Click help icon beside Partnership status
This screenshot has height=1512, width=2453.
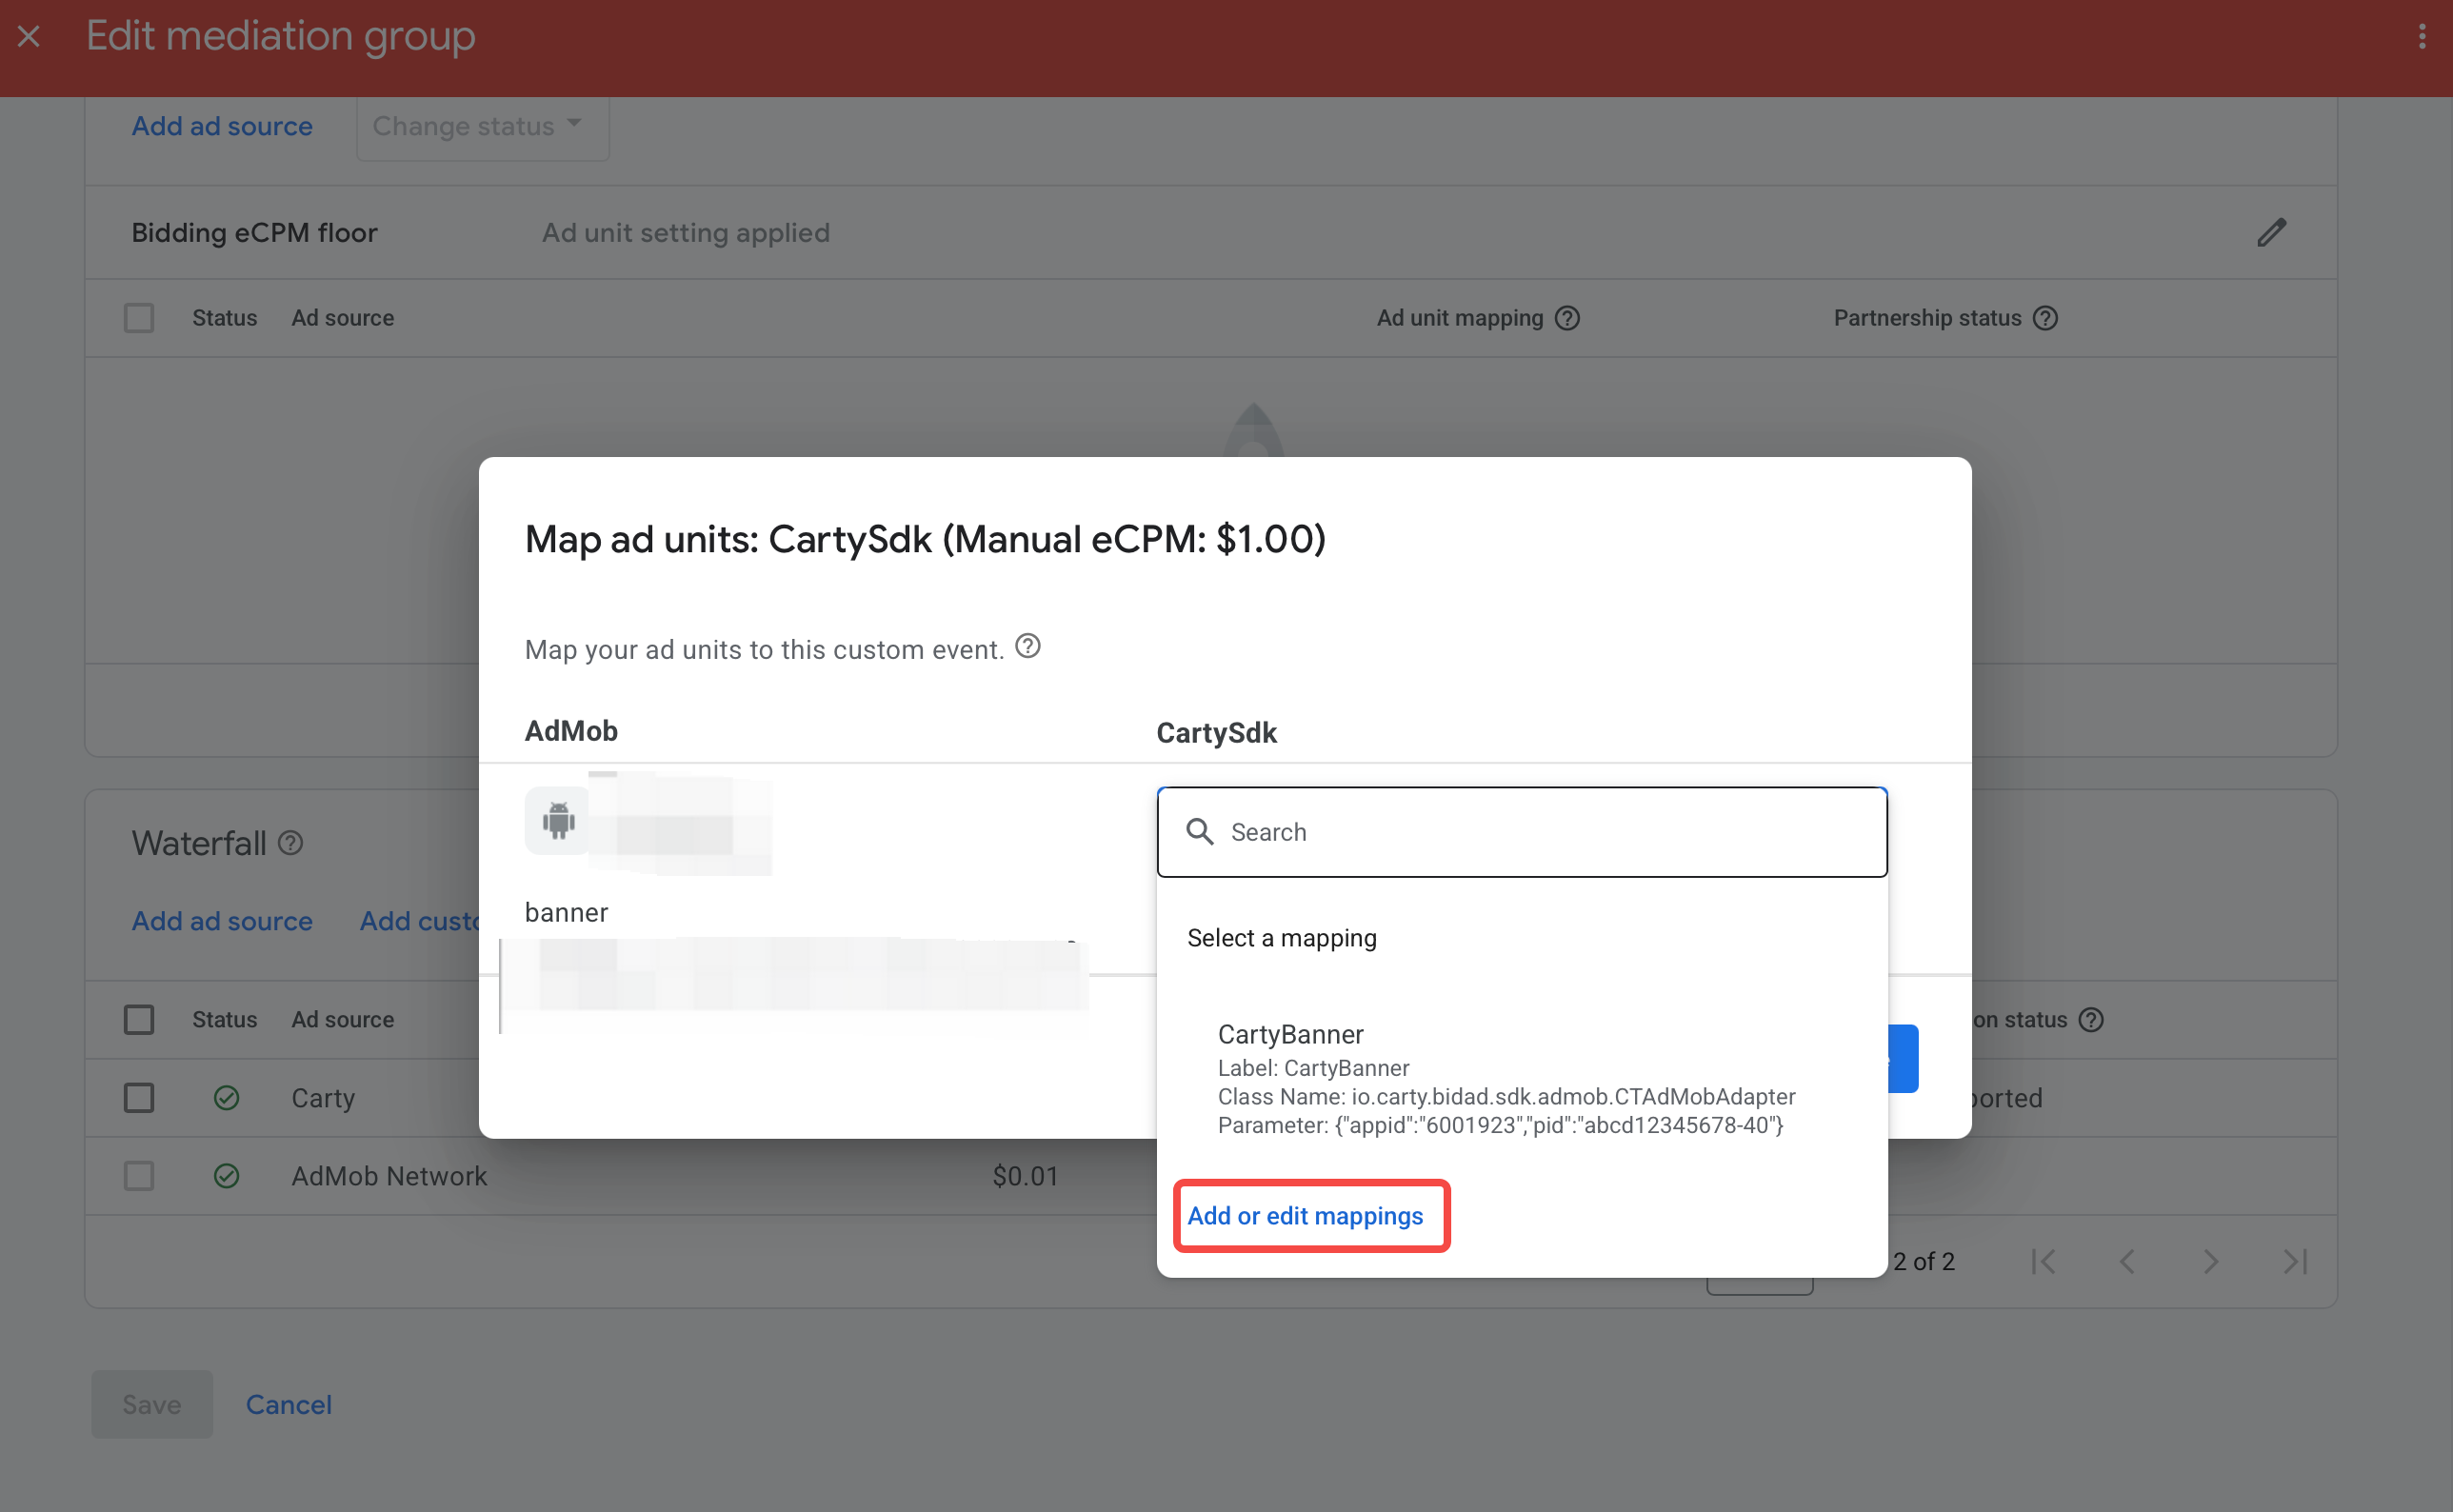coord(2045,318)
